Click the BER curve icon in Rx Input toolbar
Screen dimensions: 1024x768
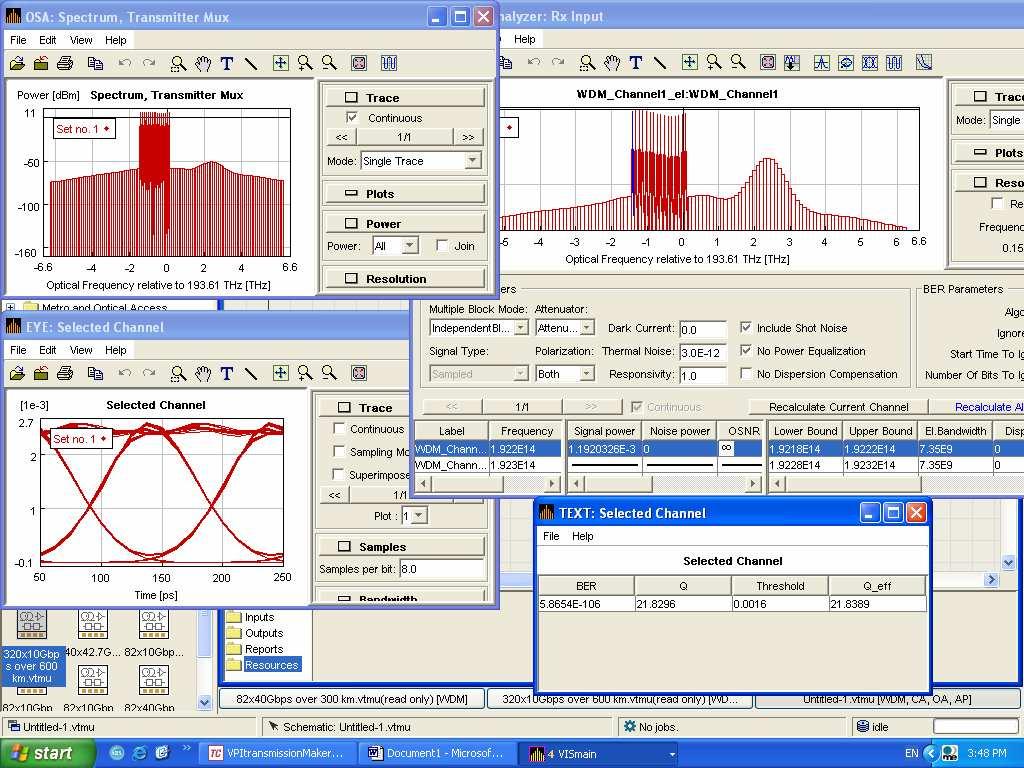point(924,63)
